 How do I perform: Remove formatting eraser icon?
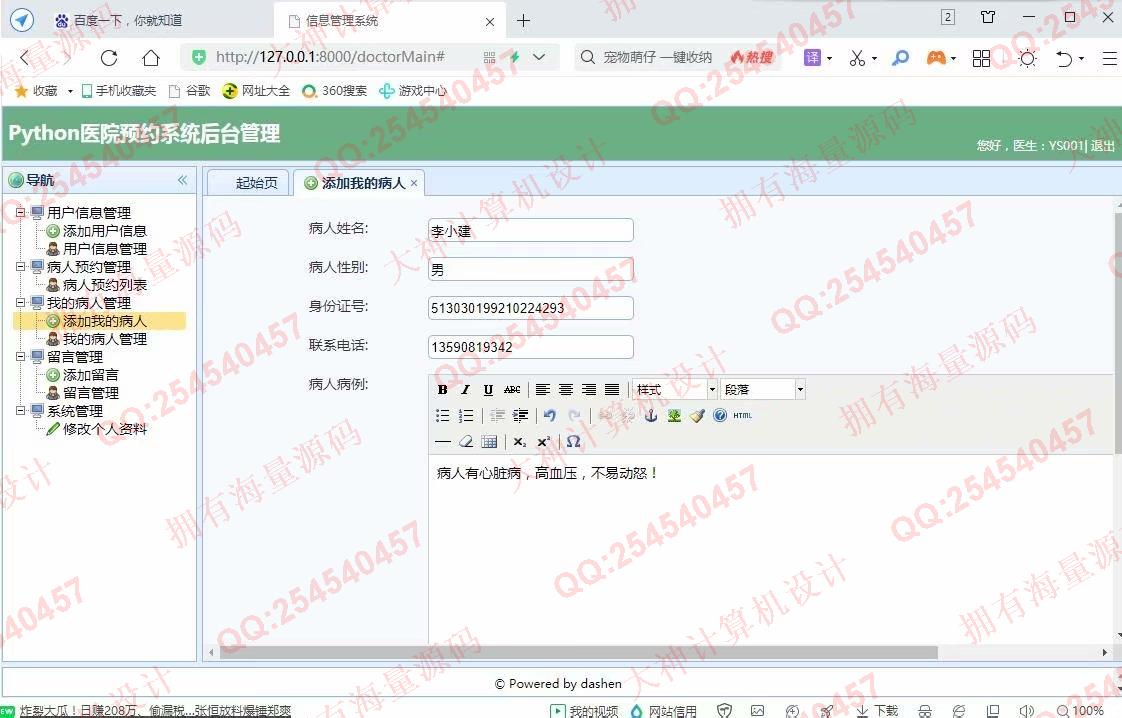coord(466,442)
